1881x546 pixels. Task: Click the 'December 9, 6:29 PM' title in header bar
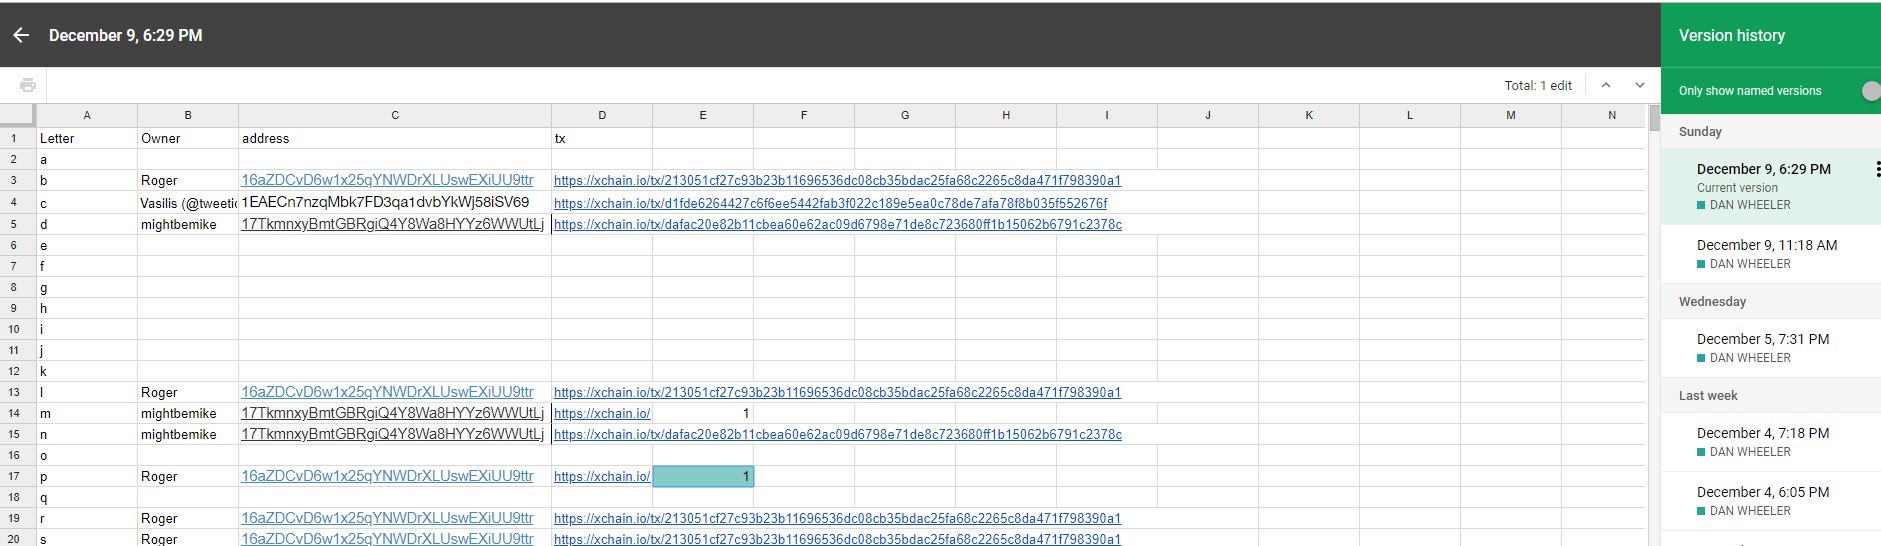[126, 35]
